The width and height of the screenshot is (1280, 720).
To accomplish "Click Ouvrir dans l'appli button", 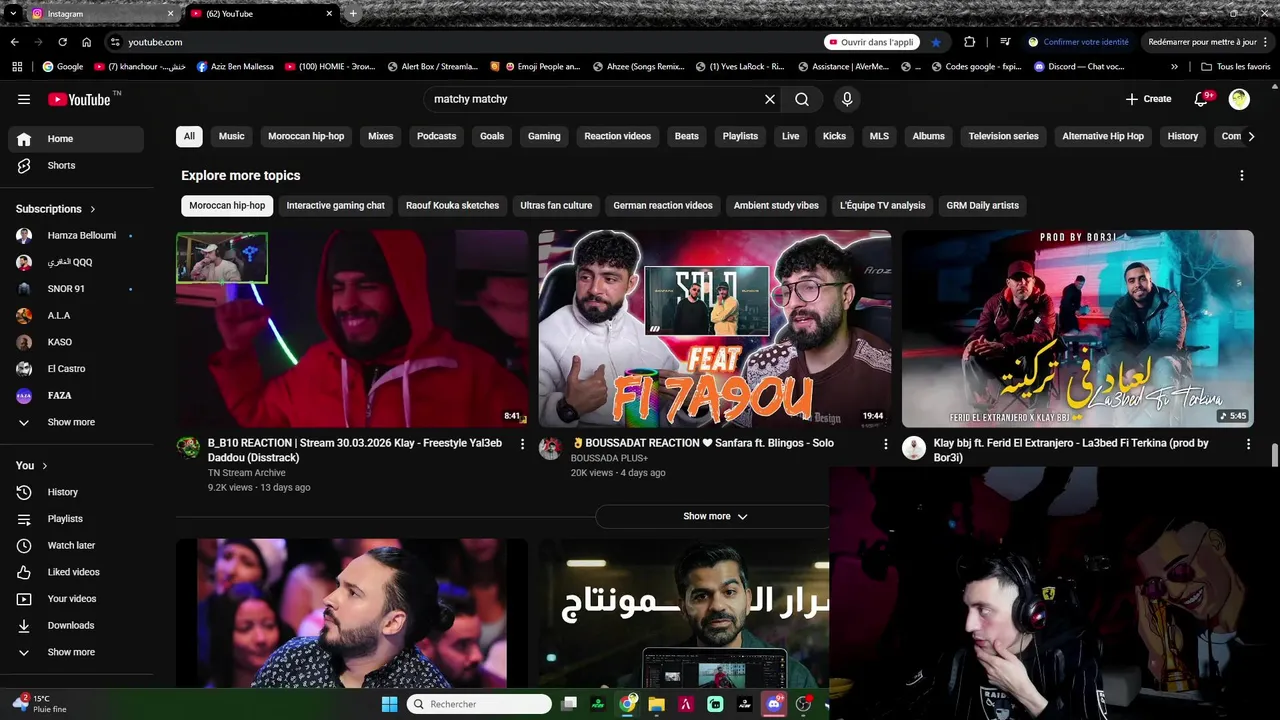I will [871, 42].
